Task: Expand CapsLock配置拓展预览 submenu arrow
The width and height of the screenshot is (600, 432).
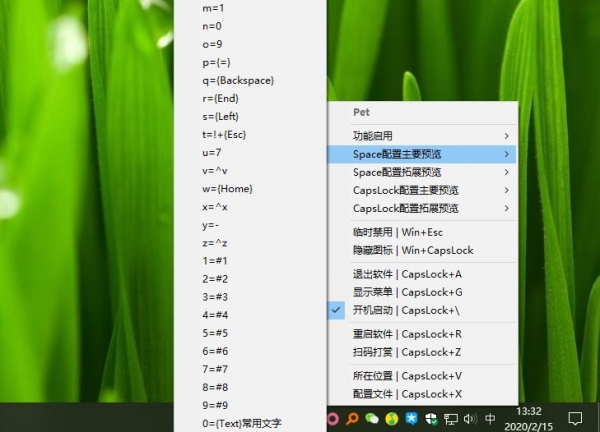Action: click(506, 208)
